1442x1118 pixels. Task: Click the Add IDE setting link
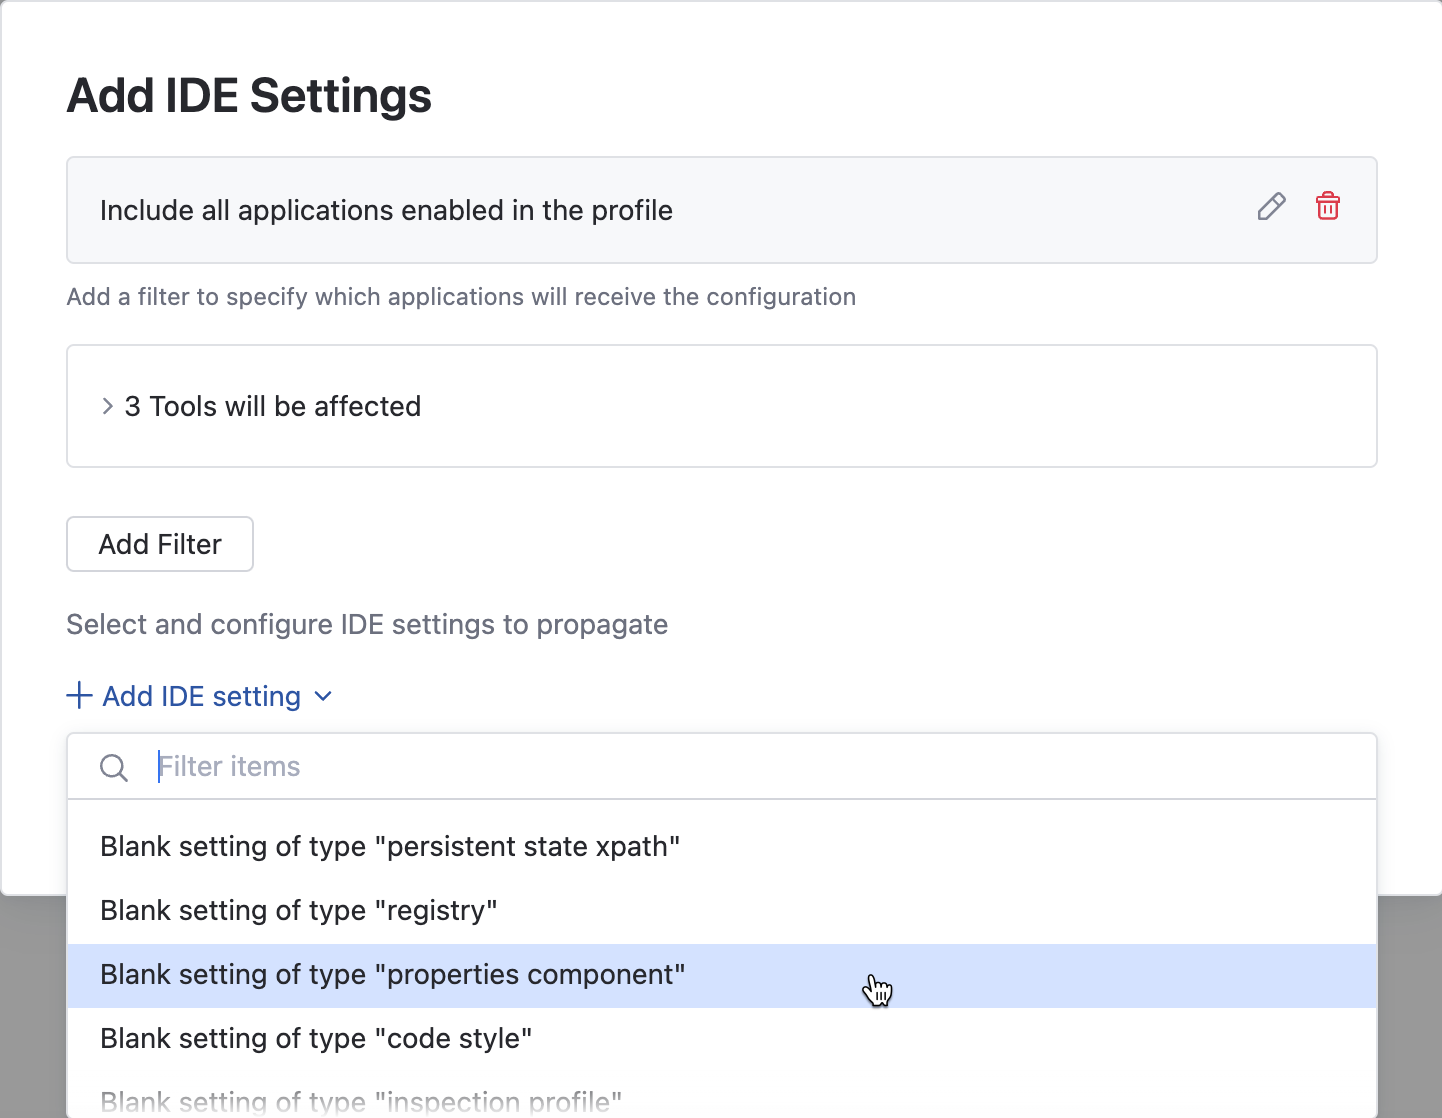click(x=200, y=696)
